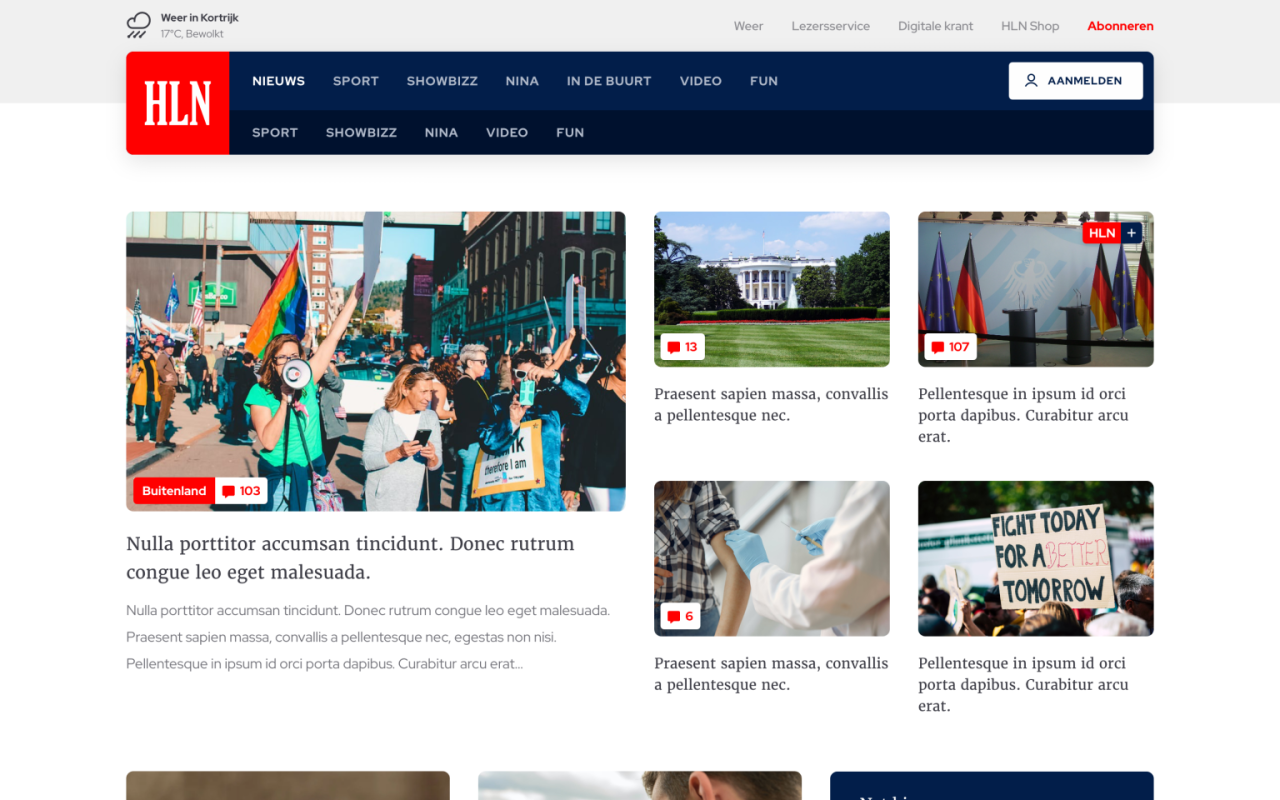Image resolution: width=1280 pixels, height=800 pixels.
Task: Click the comment icon showing 13
Action: pyautogui.click(x=674, y=347)
